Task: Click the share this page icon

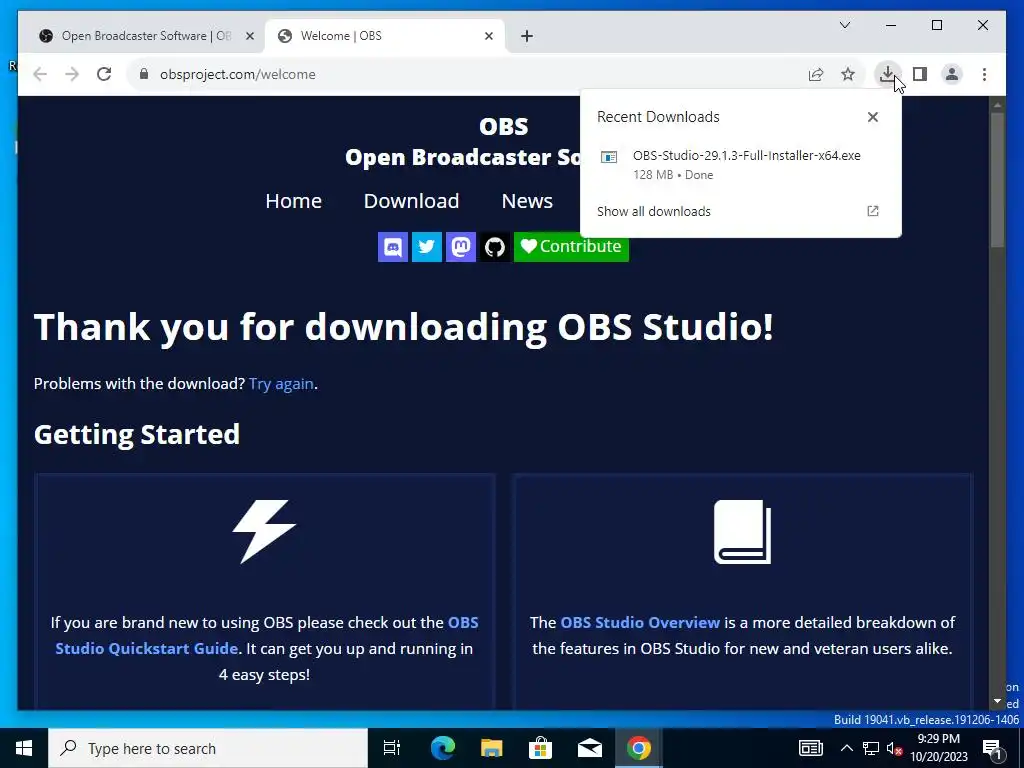Action: (x=816, y=74)
